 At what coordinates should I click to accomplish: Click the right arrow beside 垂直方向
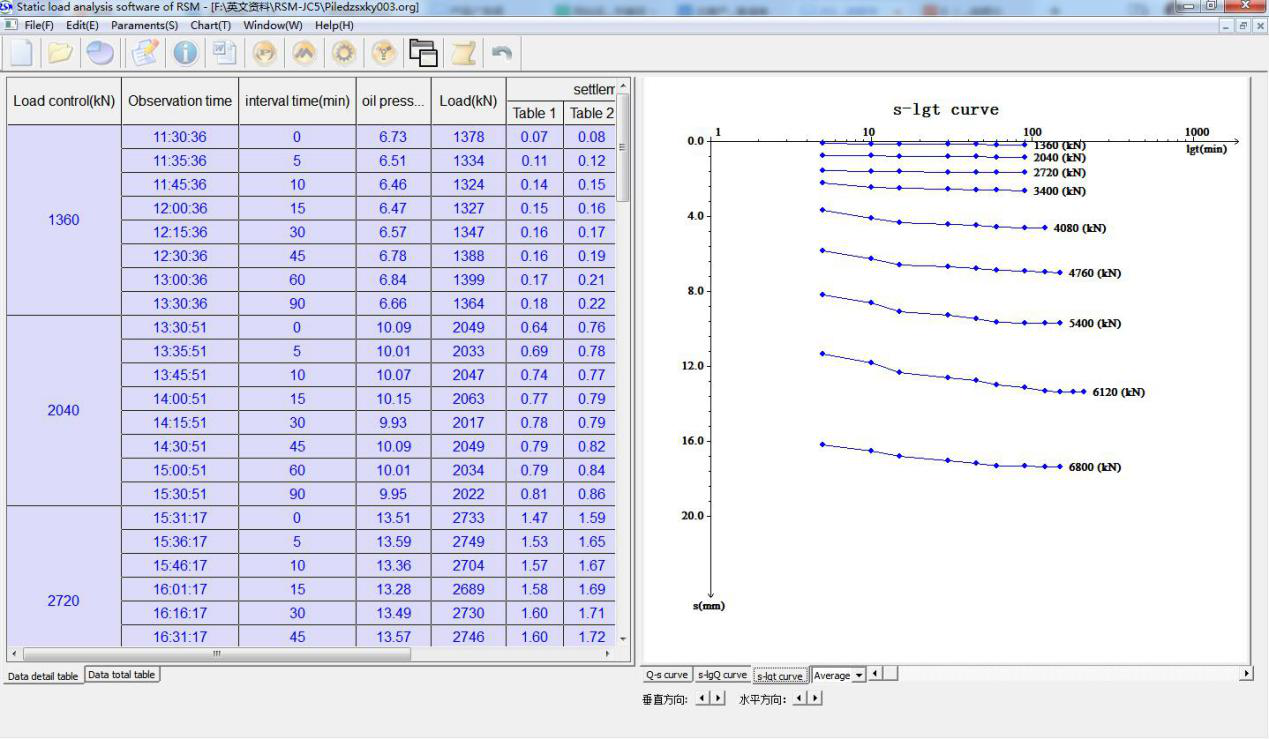click(x=719, y=698)
